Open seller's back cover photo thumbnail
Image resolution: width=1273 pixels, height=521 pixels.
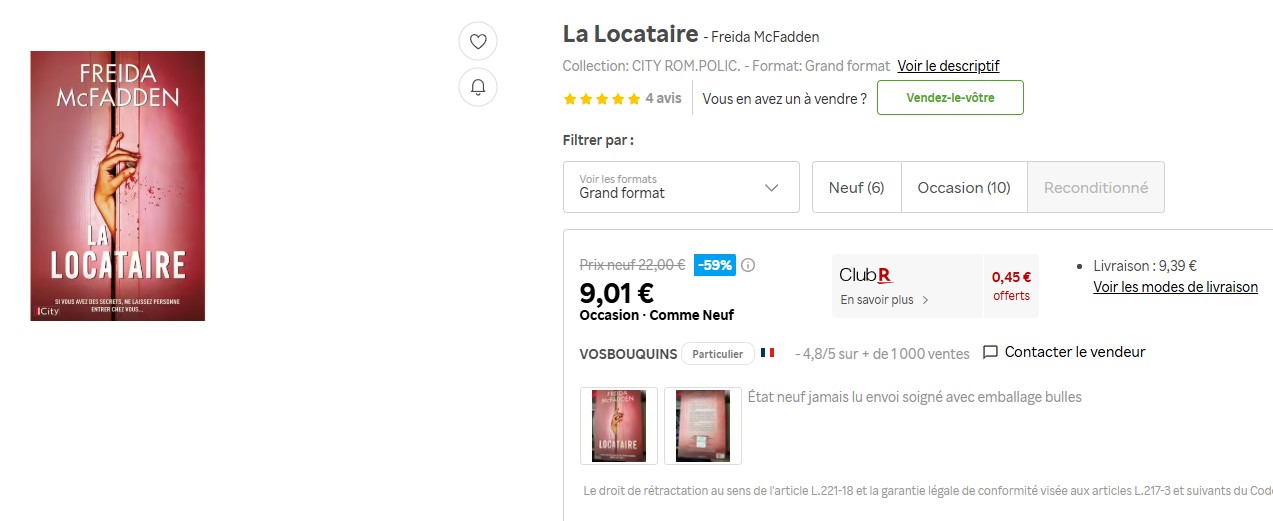(x=703, y=426)
